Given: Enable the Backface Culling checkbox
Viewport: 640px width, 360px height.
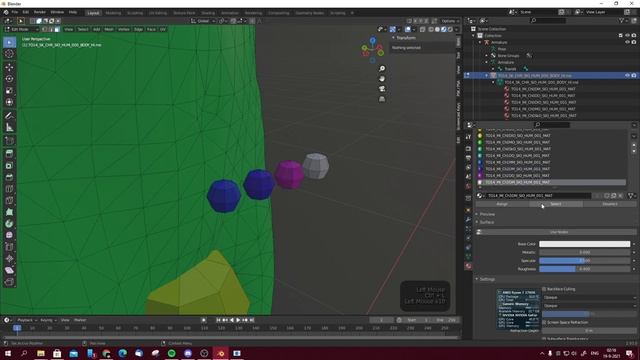Looking at the screenshot, I should click(544, 289).
